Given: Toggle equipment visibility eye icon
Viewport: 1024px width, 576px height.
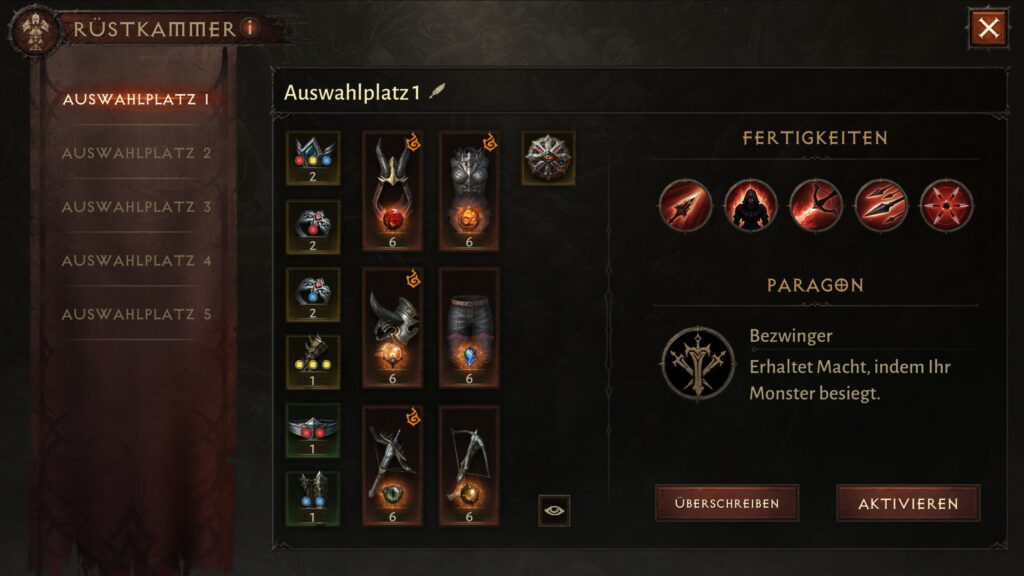Looking at the screenshot, I should point(554,510).
